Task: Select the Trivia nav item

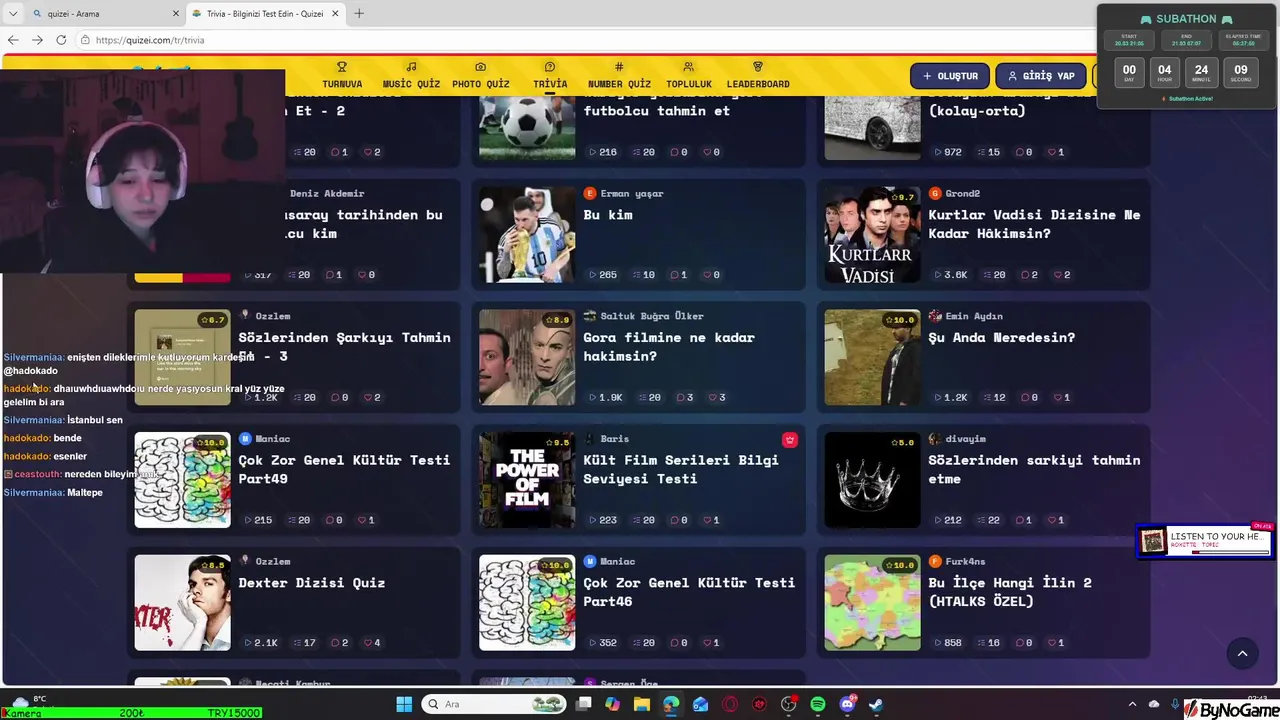Action: [x=550, y=76]
